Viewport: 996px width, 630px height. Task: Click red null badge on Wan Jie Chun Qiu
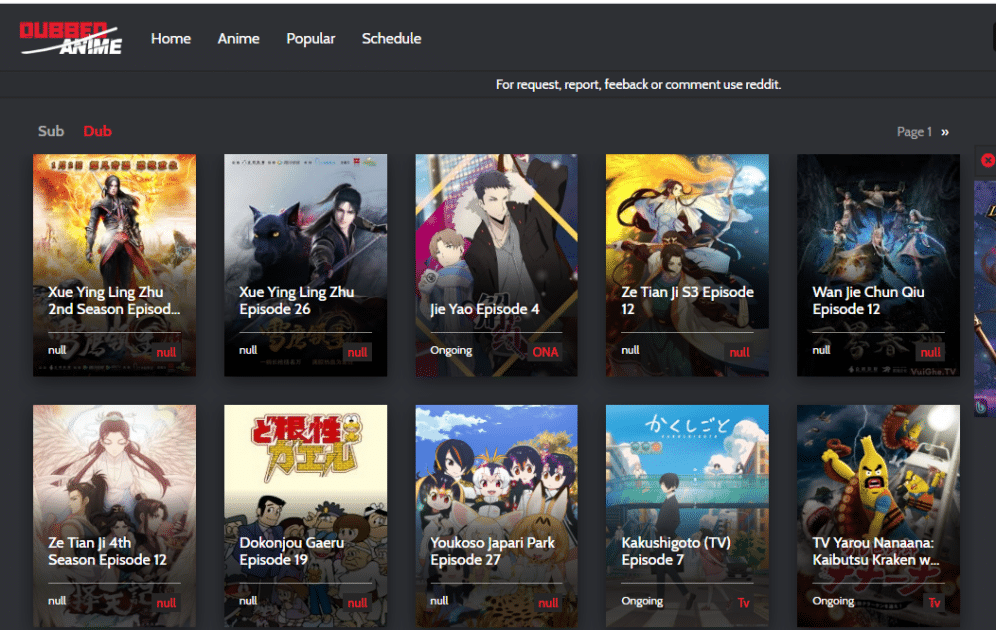coord(931,352)
